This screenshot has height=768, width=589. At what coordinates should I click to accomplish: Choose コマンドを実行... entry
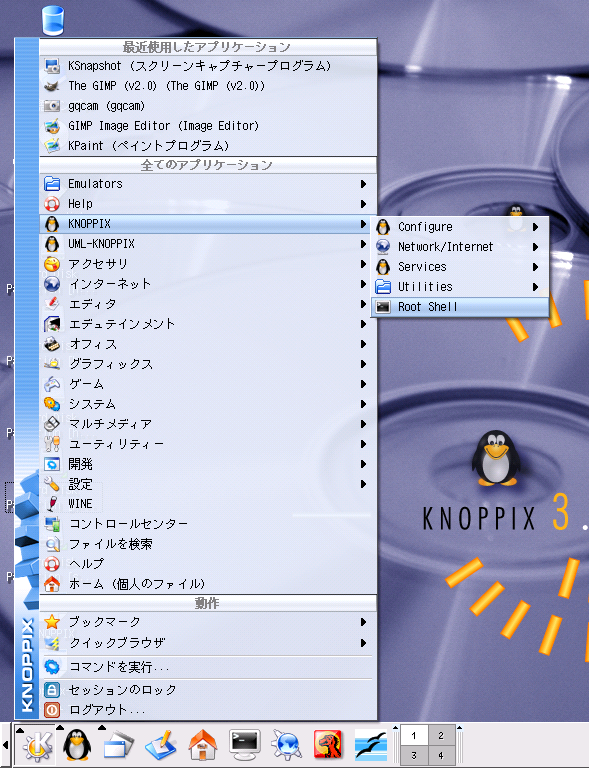[x=208, y=667]
